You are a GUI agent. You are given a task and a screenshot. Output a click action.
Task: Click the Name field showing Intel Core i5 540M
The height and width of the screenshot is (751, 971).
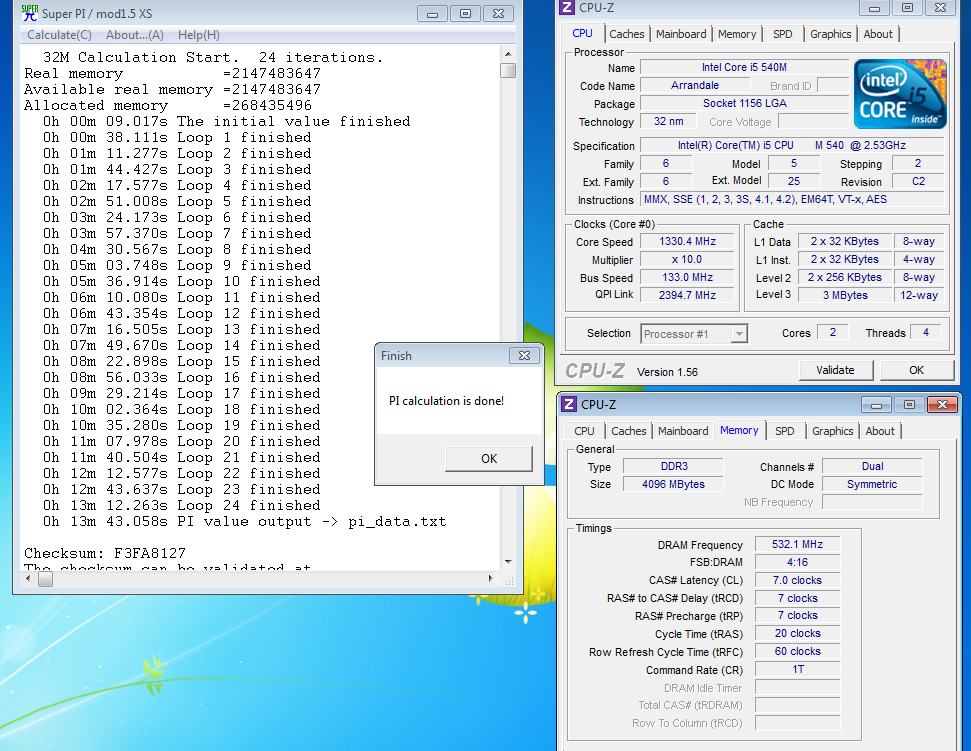tap(744, 67)
